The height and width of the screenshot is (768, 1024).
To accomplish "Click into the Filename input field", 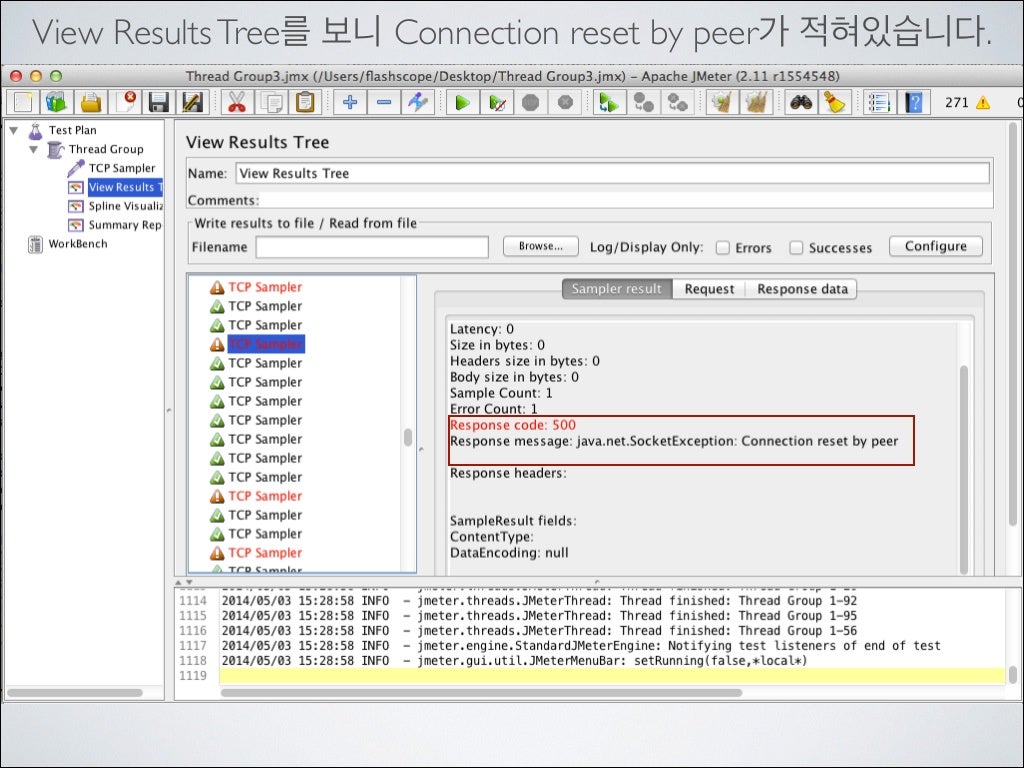I will tap(372, 247).
